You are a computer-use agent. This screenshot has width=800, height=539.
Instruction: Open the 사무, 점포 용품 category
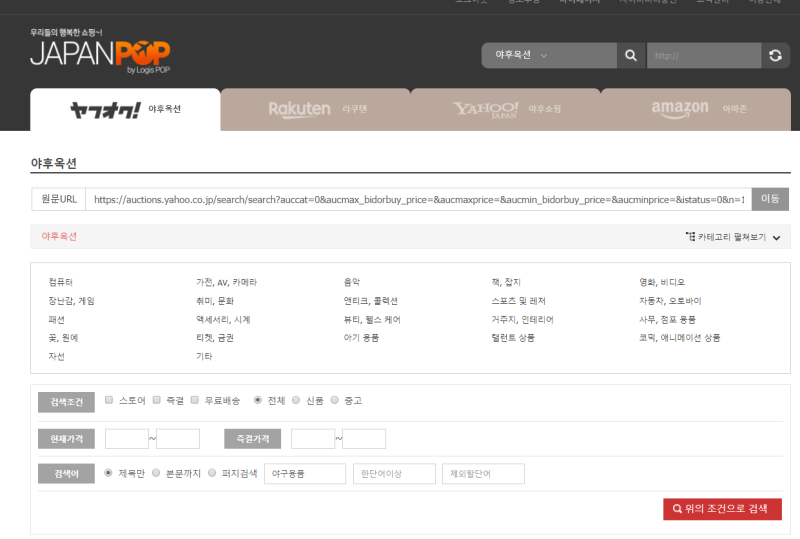click(x=667, y=320)
